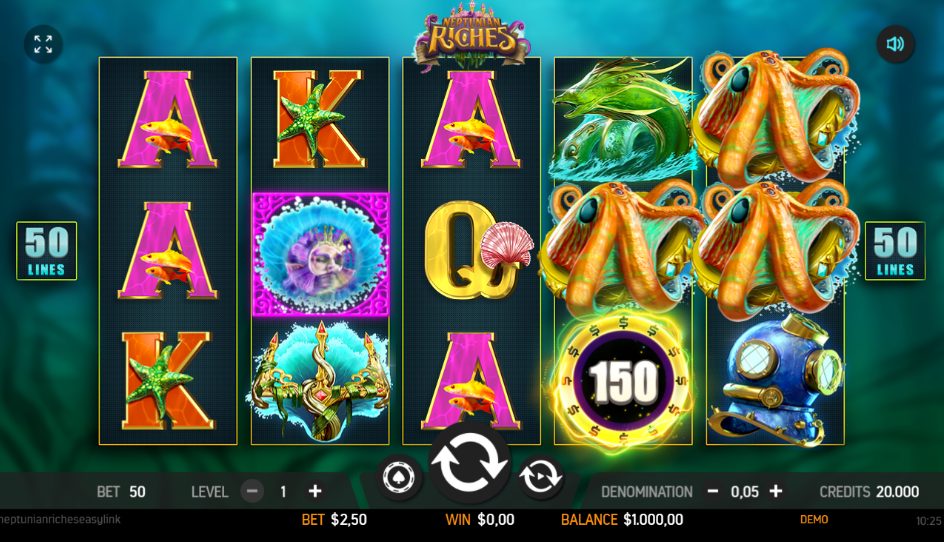This screenshot has width=944, height=542.
Task: Increase the bet level
Action: [315, 491]
